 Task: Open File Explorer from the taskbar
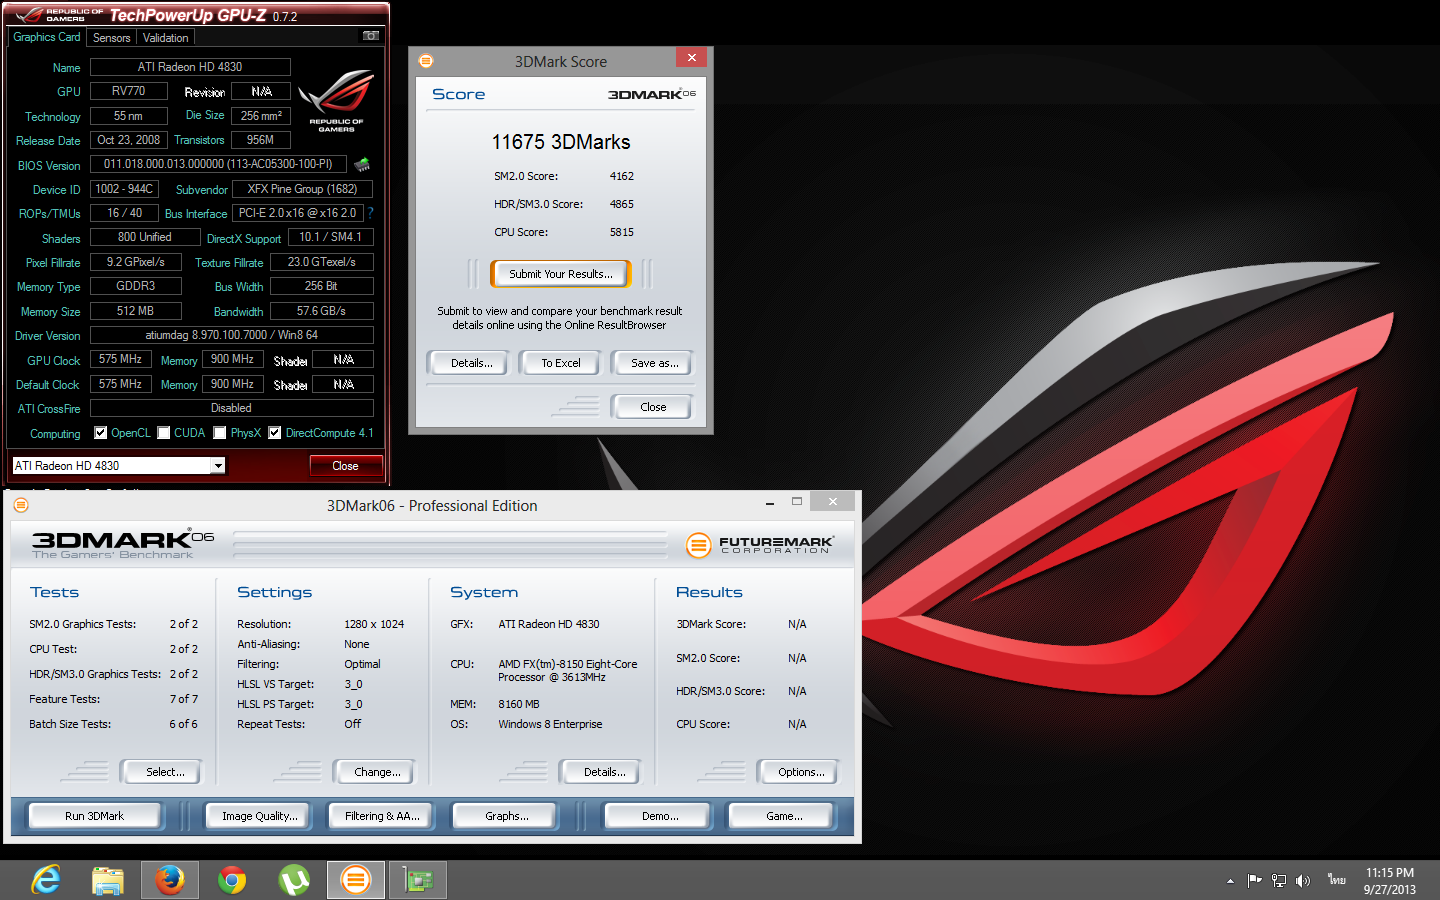[x=108, y=880]
